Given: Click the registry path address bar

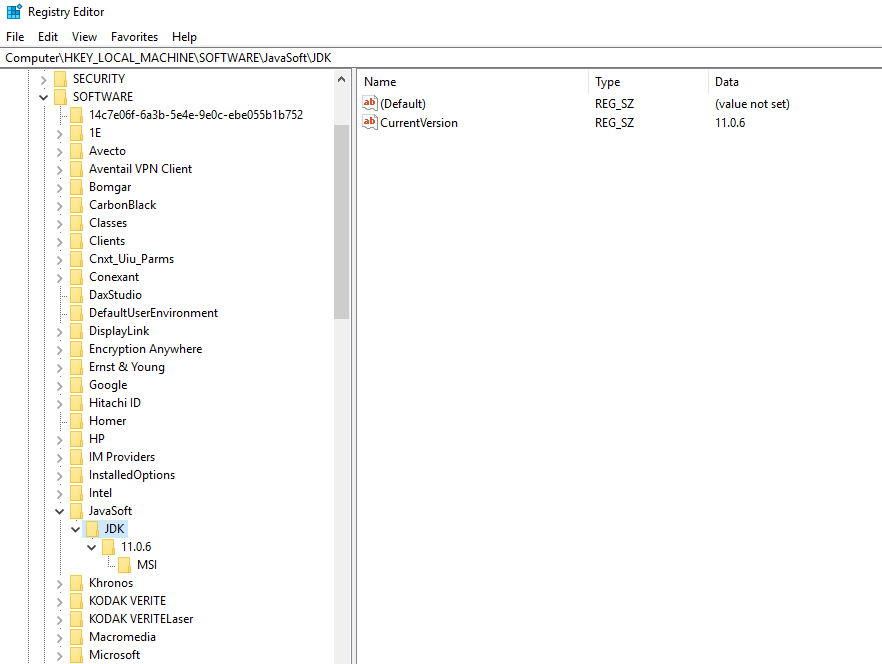Looking at the screenshot, I should [x=441, y=58].
